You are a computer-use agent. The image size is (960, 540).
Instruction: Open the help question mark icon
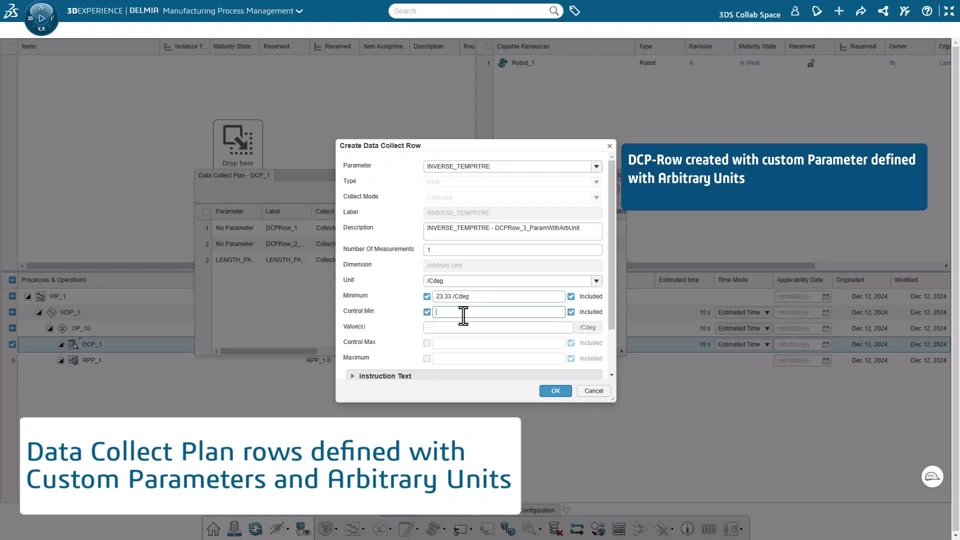927,11
